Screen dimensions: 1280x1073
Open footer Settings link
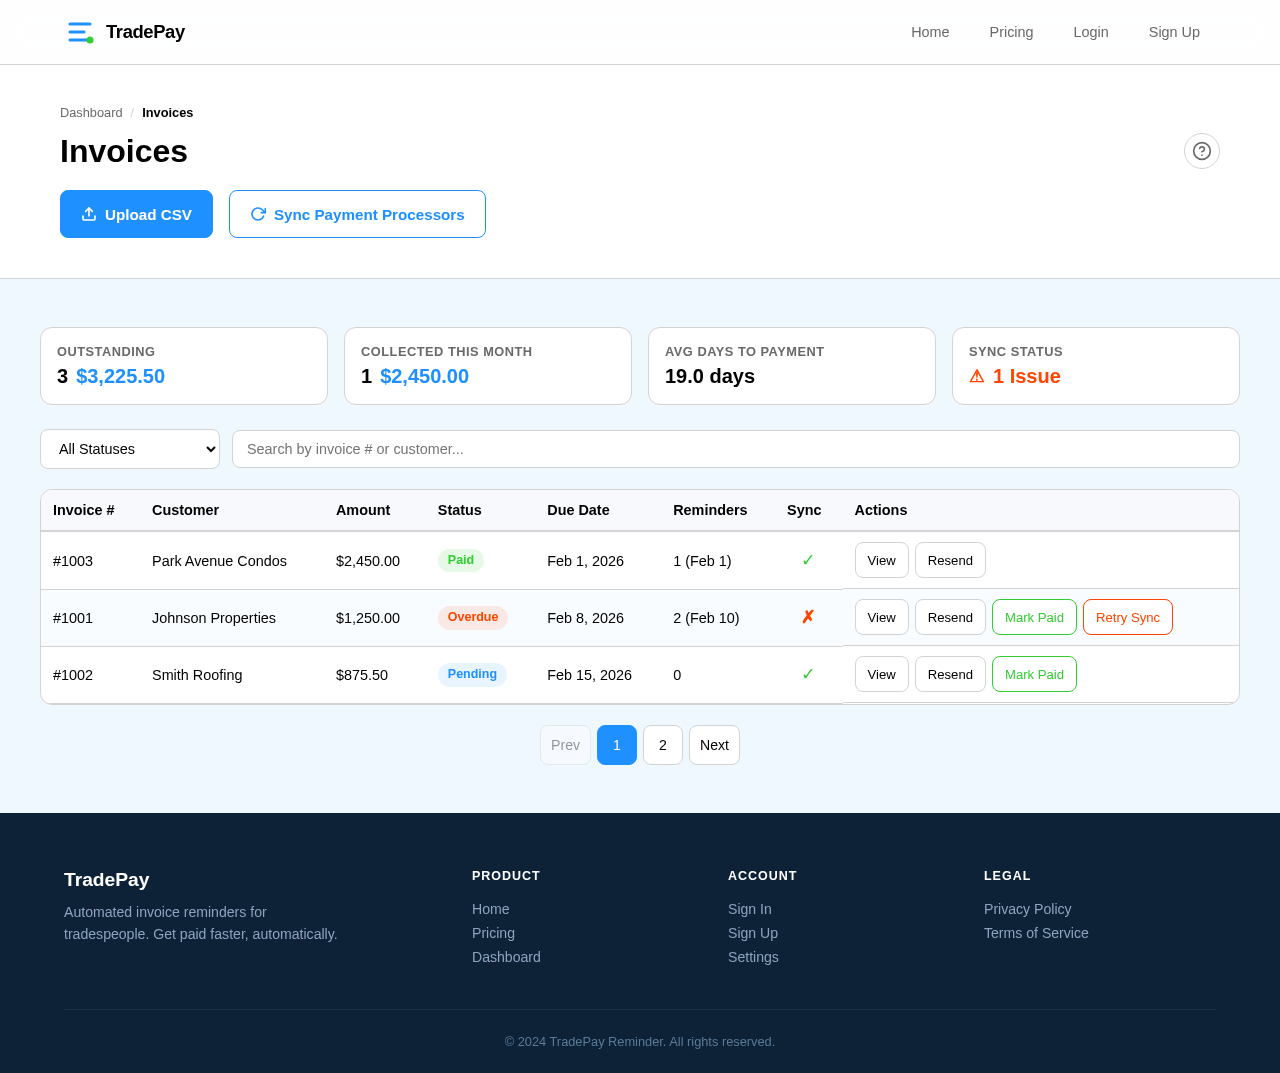[x=753, y=957]
